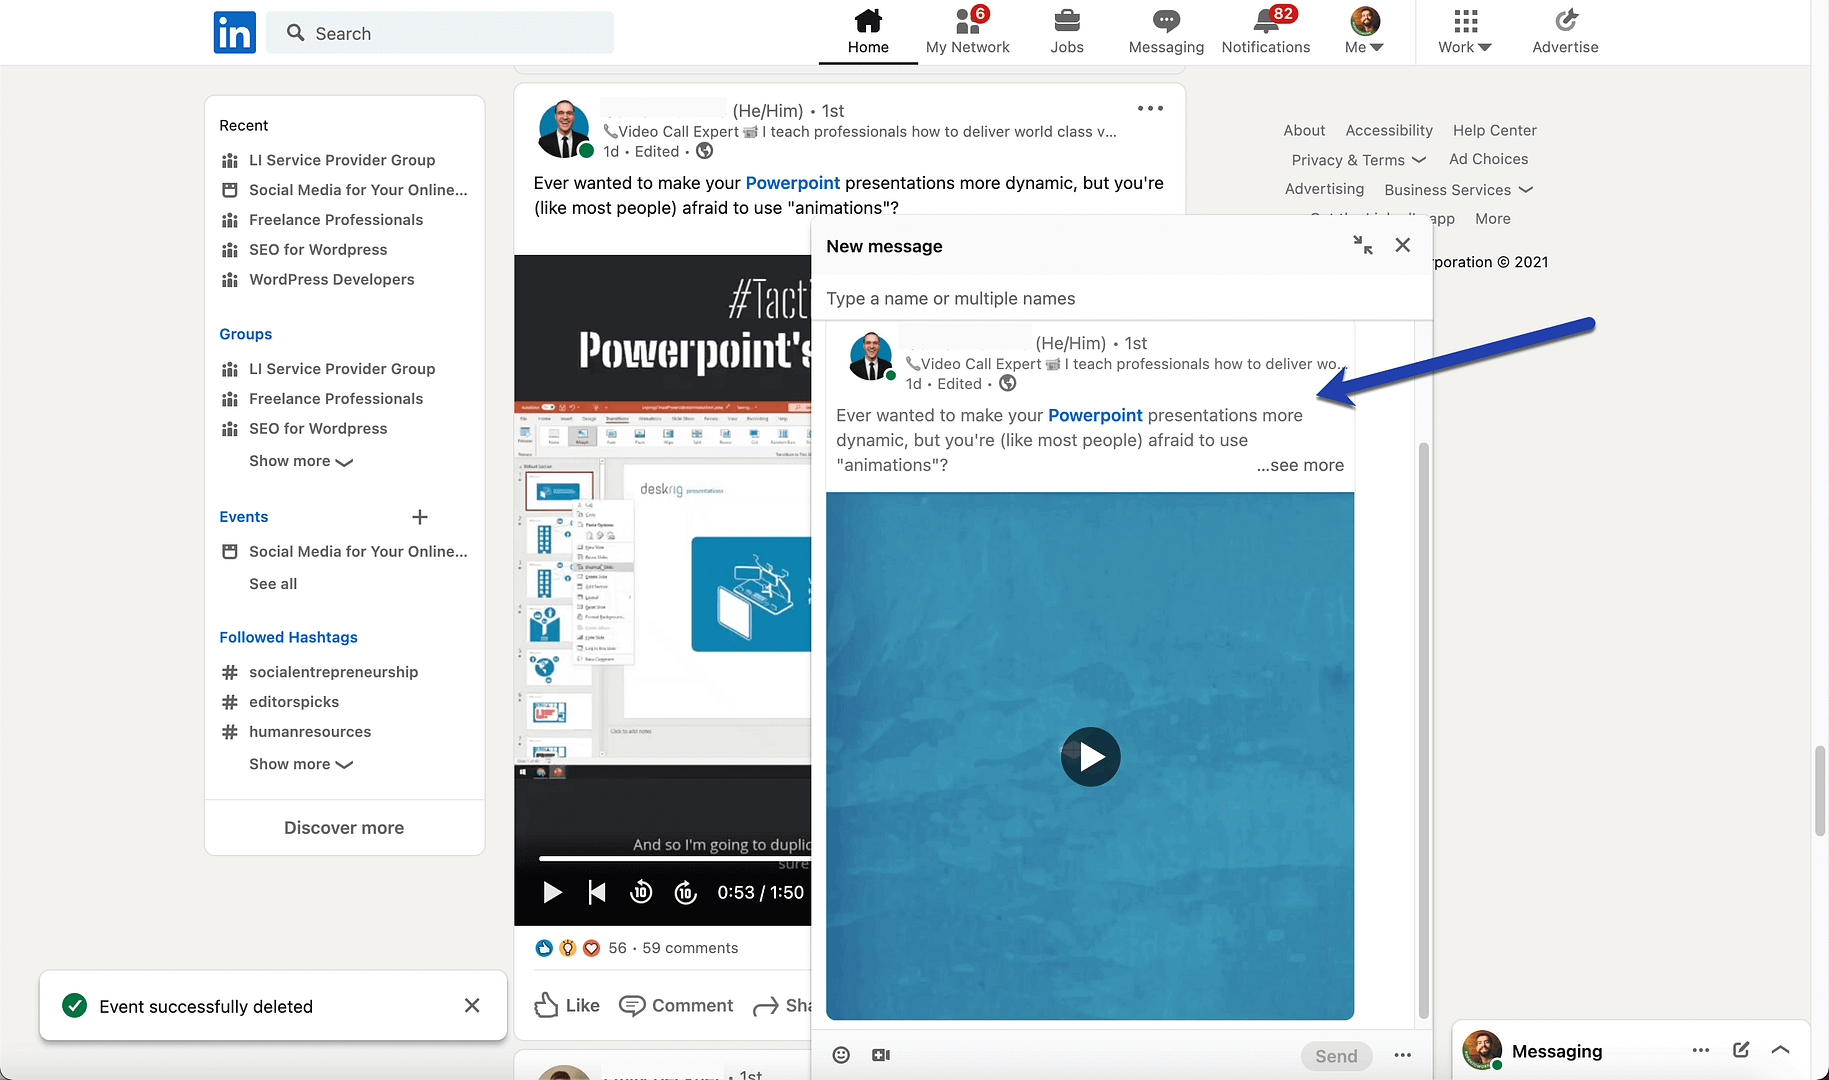1829x1080 pixels.
Task: Open the socialentrepreneurship hashtag link
Action: (333, 671)
